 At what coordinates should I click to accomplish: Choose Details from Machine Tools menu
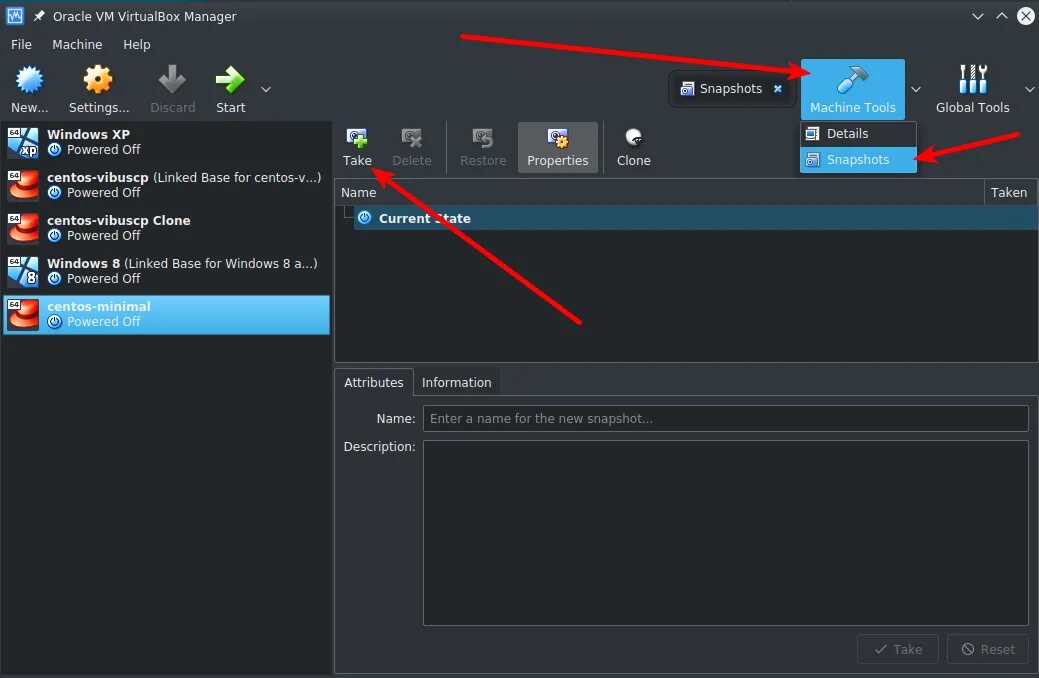click(x=858, y=134)
